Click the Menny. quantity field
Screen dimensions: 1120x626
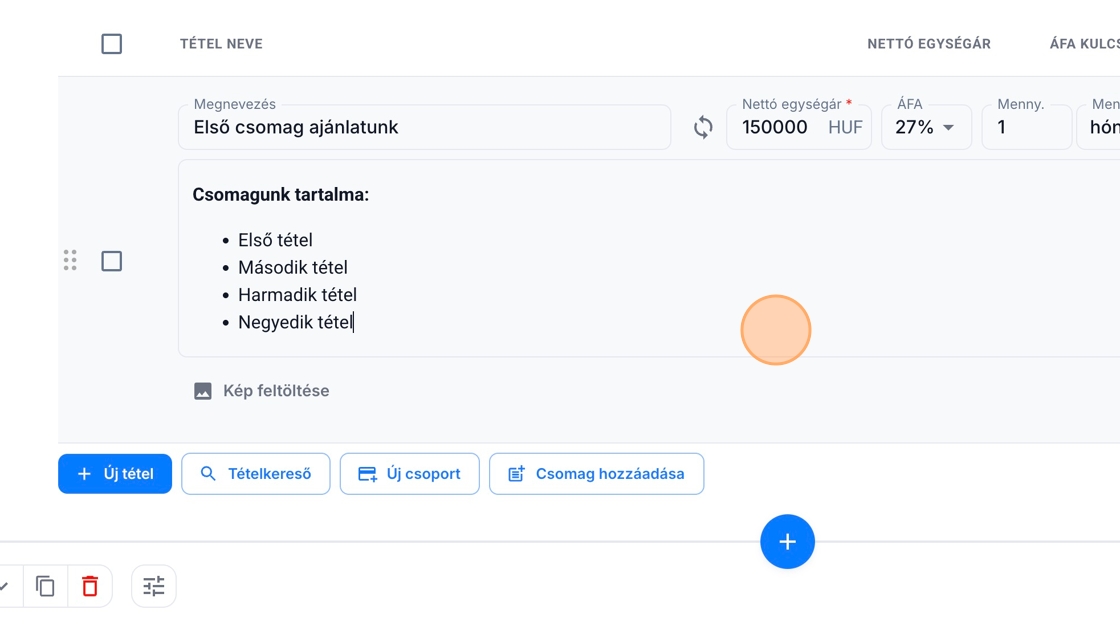(1025, 128)
